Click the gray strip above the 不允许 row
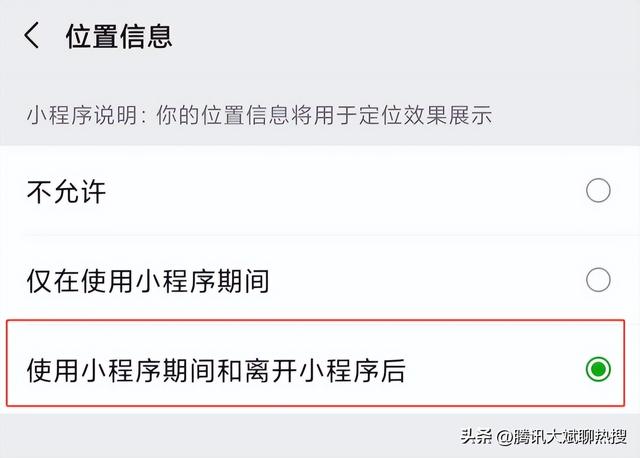 click(320, 140)
